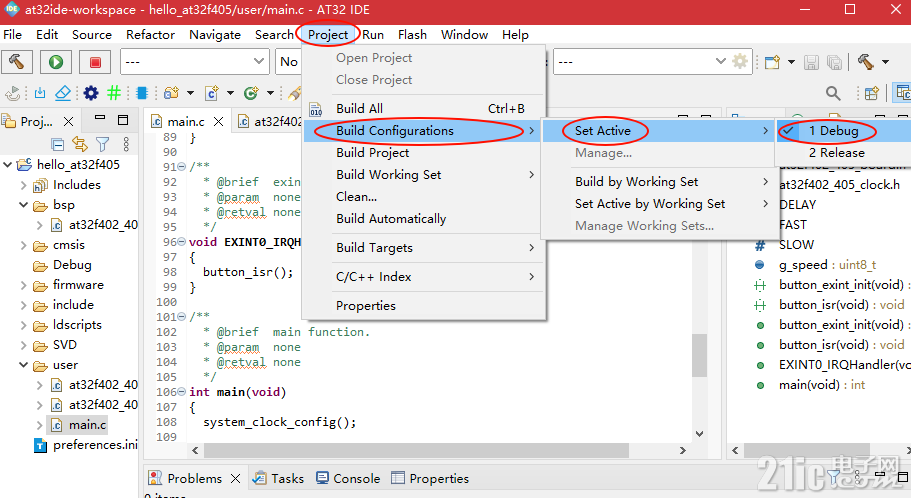Click Link with Editor arrows icon

[x=80, y=144]
